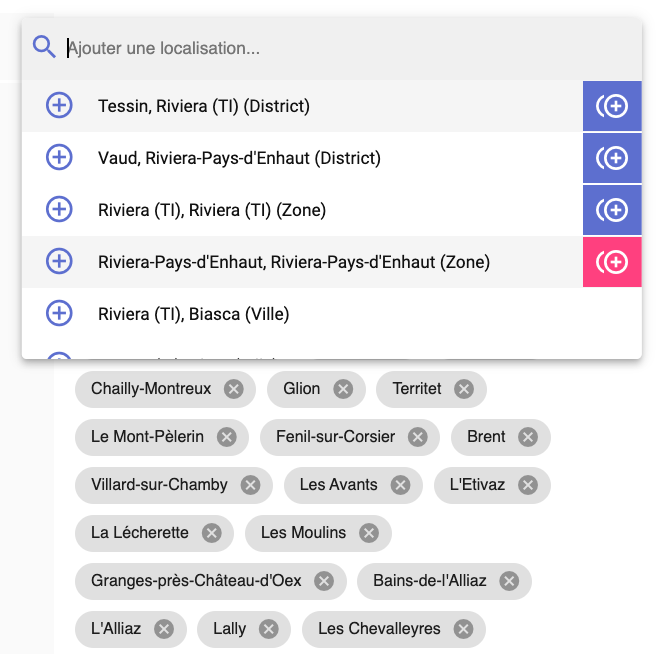The image size is (656, 654).
Task: Add surroundings of Vaud, Riviera-Pays-d'Enhaut District
Action: pyautogui.click(x=612, y=158)
